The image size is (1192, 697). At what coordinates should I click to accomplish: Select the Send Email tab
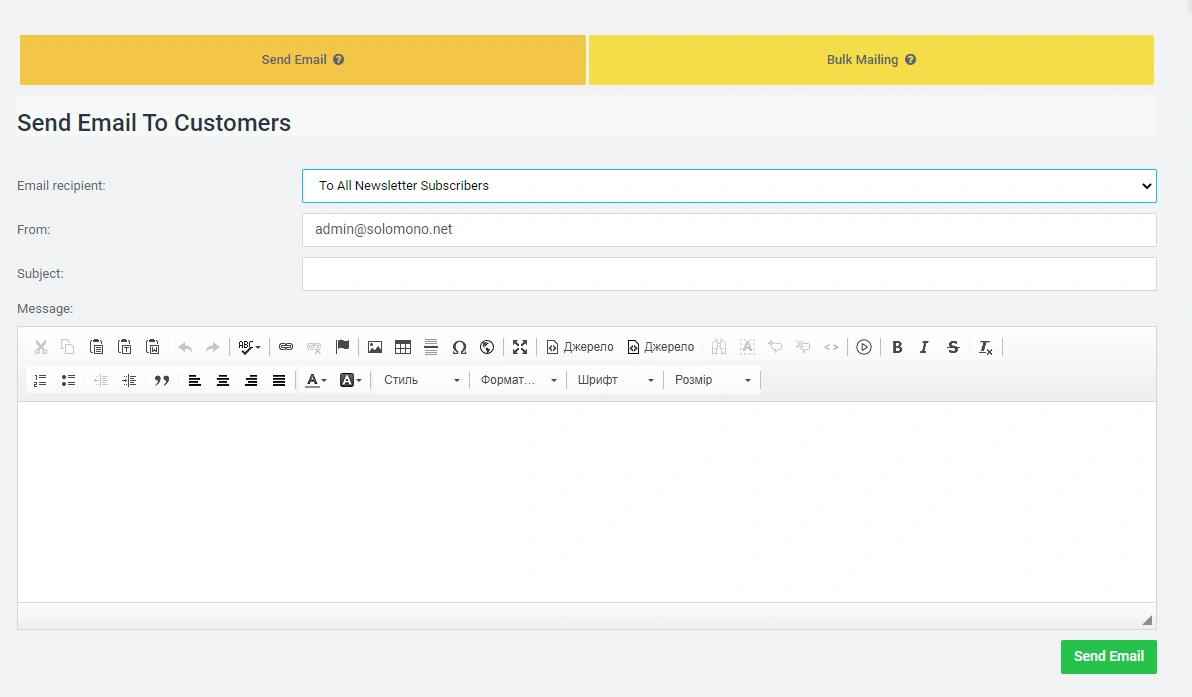[302, 60]
